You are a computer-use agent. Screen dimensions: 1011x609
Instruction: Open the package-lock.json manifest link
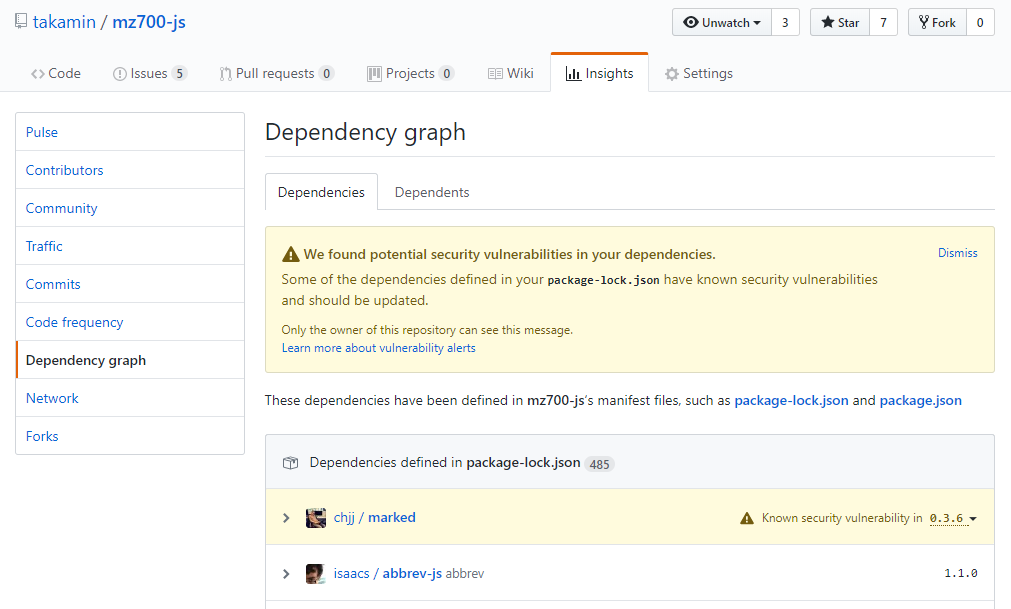(x=791, y=400)
